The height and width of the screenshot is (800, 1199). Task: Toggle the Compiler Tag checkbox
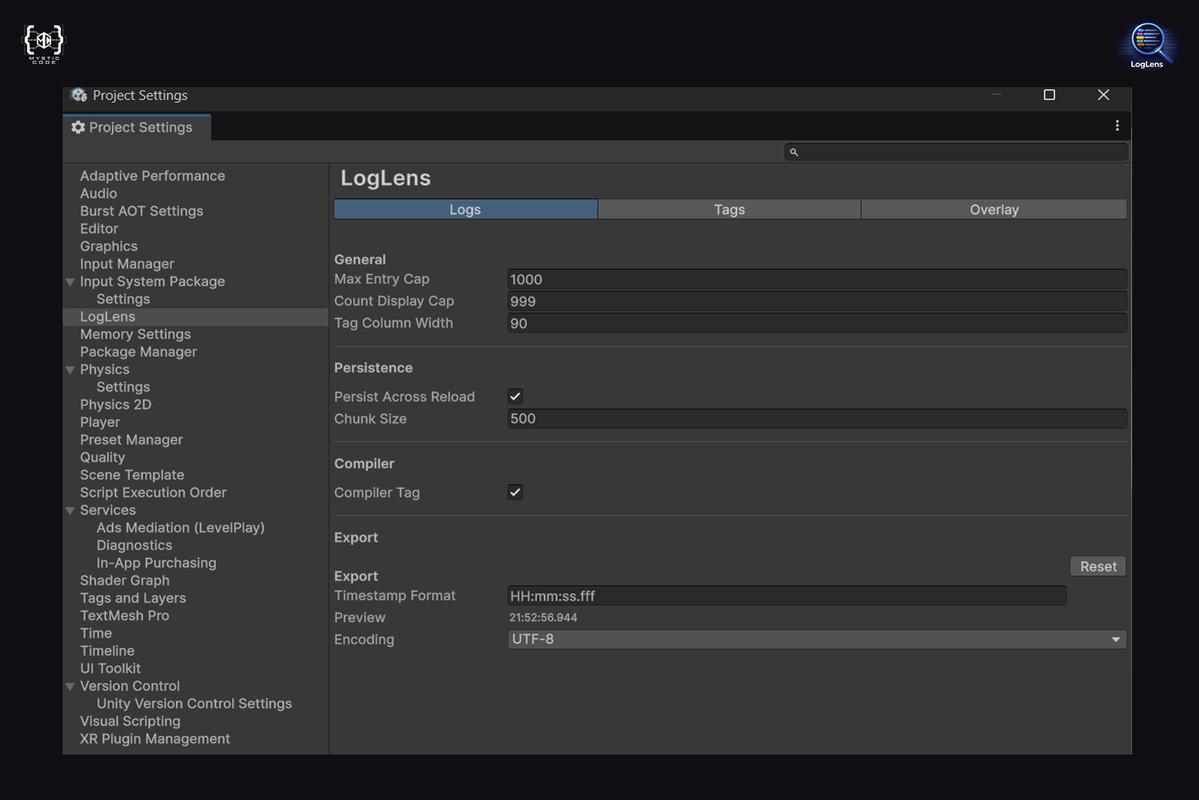click(515, 492)
